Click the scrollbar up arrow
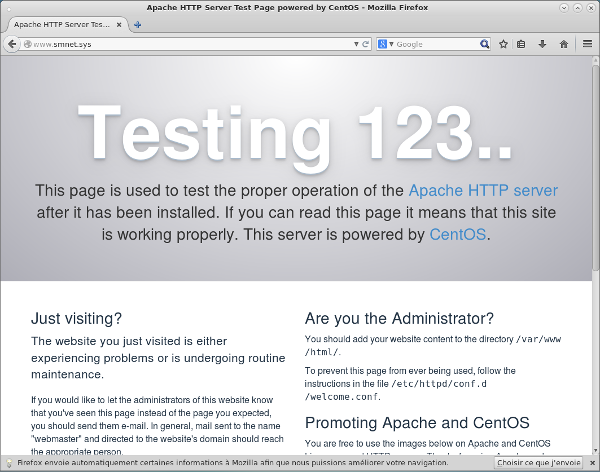The image size is (600, 472). pyautogui.click(x=595, y=60)
